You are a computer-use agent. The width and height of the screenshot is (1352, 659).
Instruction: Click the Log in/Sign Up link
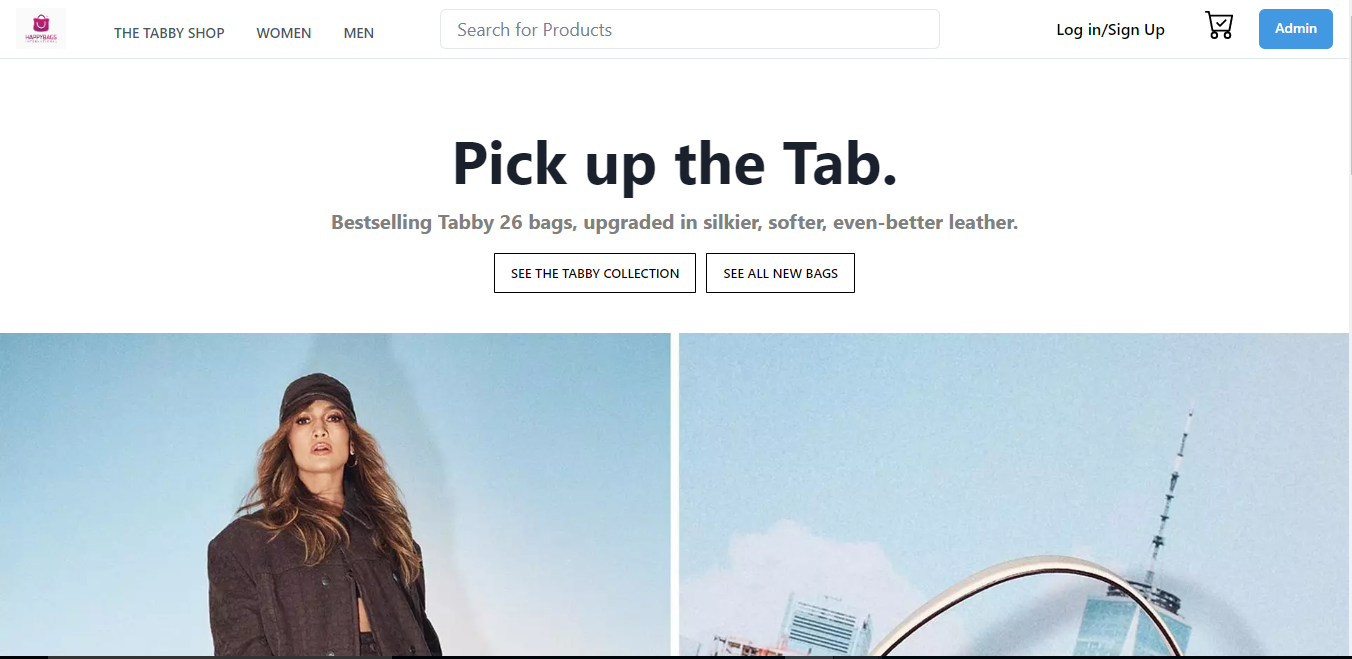pyautogui.click(x=1110, y=30)
